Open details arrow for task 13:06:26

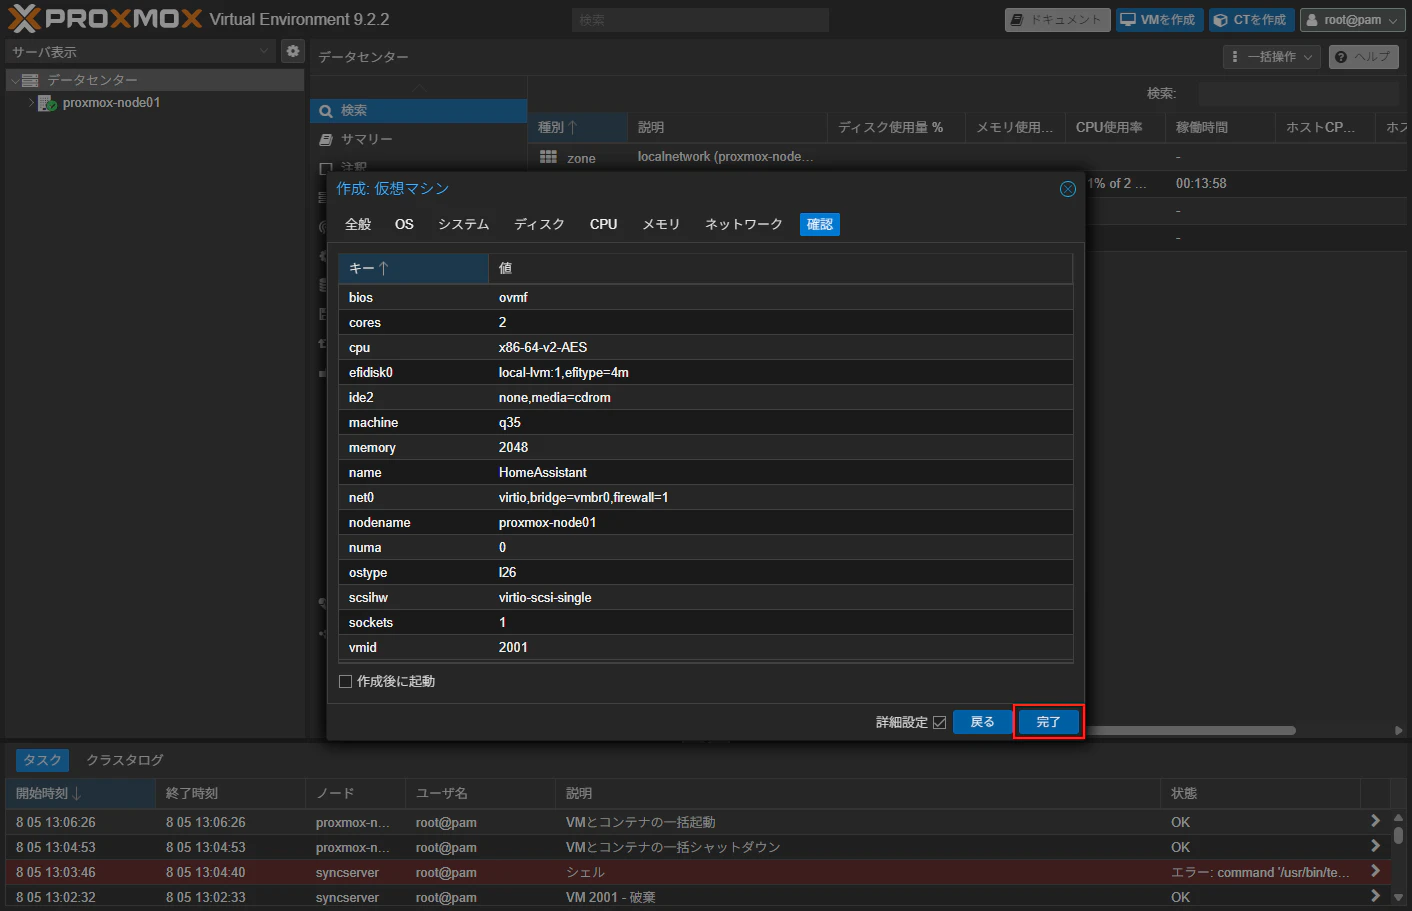1375,821
